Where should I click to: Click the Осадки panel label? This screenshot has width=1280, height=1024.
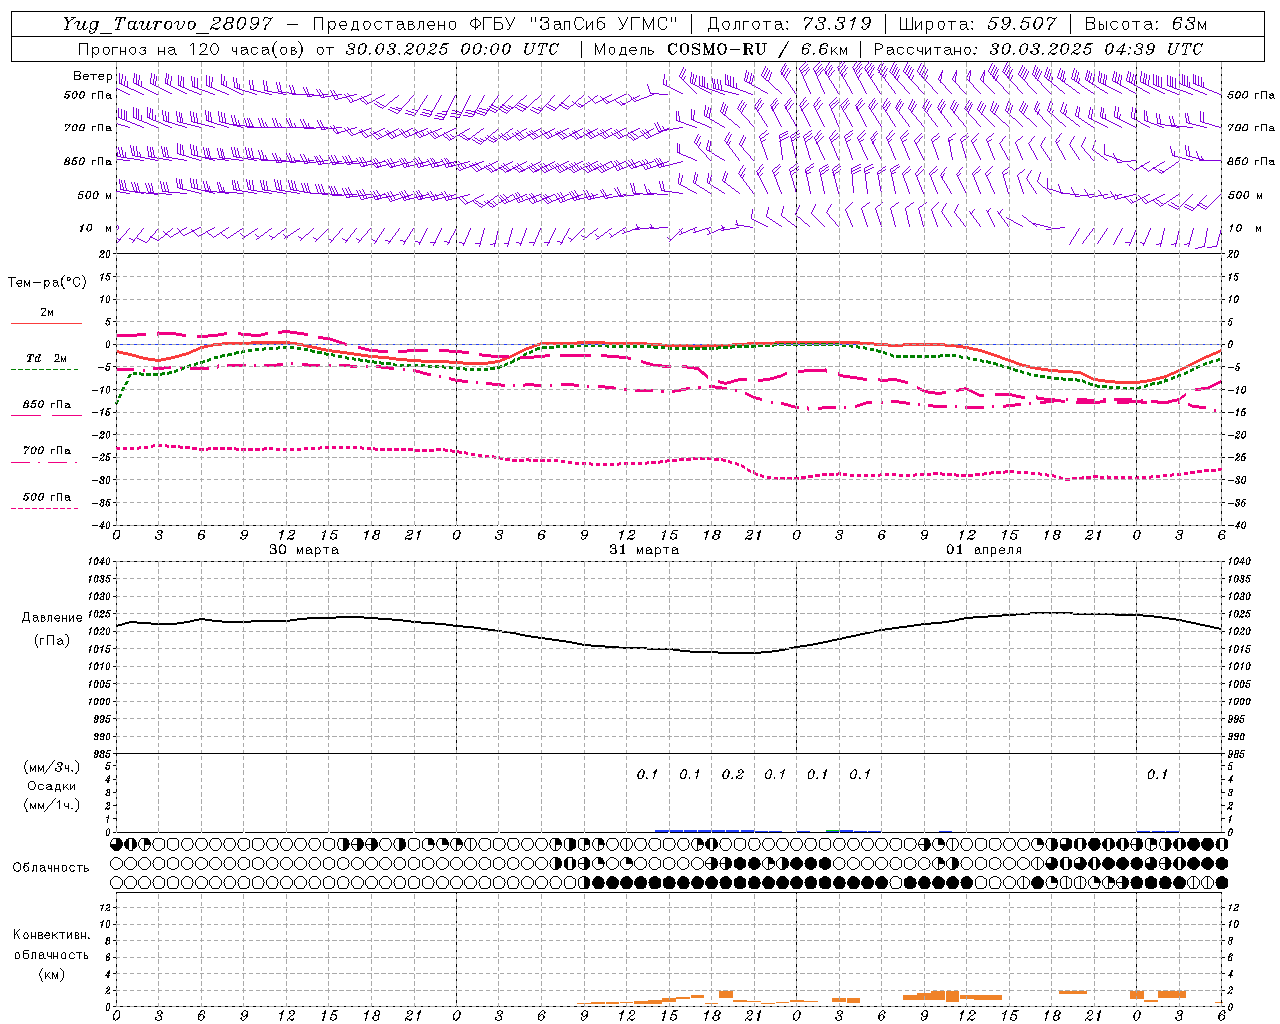click(x=52, y=786)
